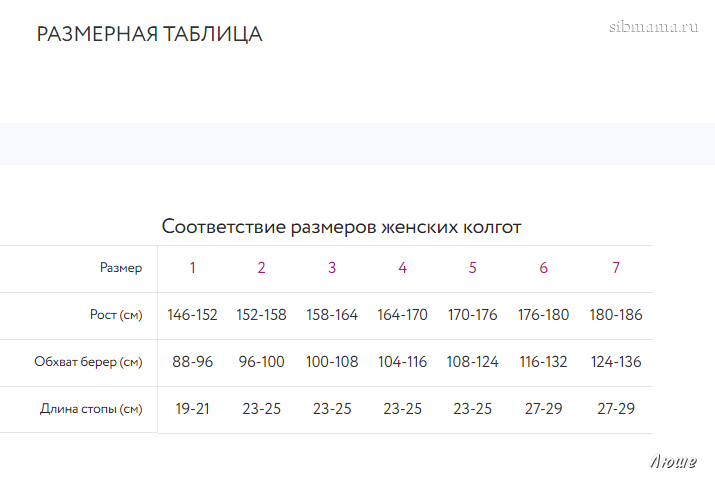The image size is (715, 487).
Task: Click the table title about женских колгот
Action: (x=342, y=227)
